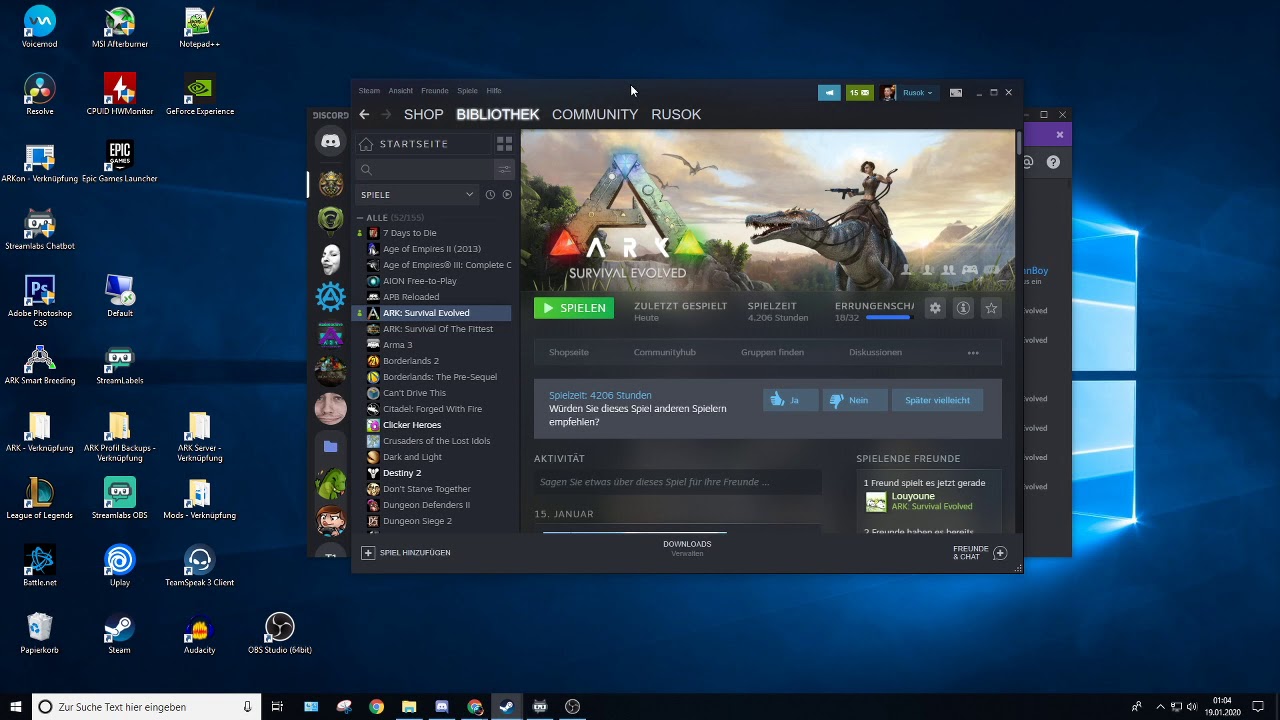Open ARK game settings gear icon
The image size is (1280, 720).
[x=935, y=308]
